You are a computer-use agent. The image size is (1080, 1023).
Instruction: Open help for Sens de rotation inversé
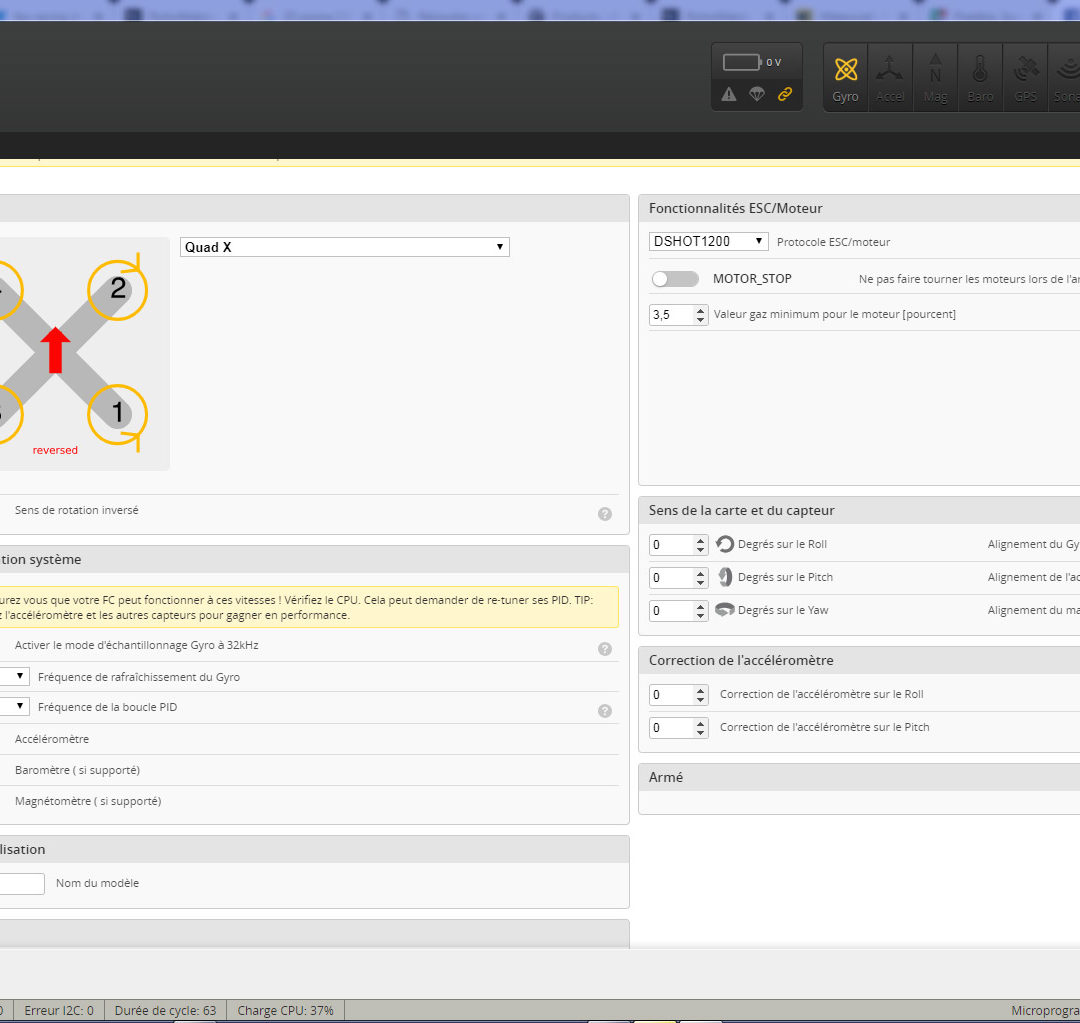tap(605, 514)
